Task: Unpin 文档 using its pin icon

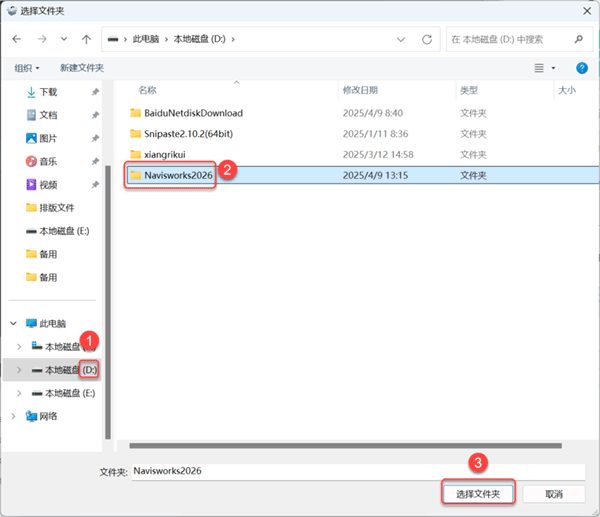Action: click(x=95, y=115)
